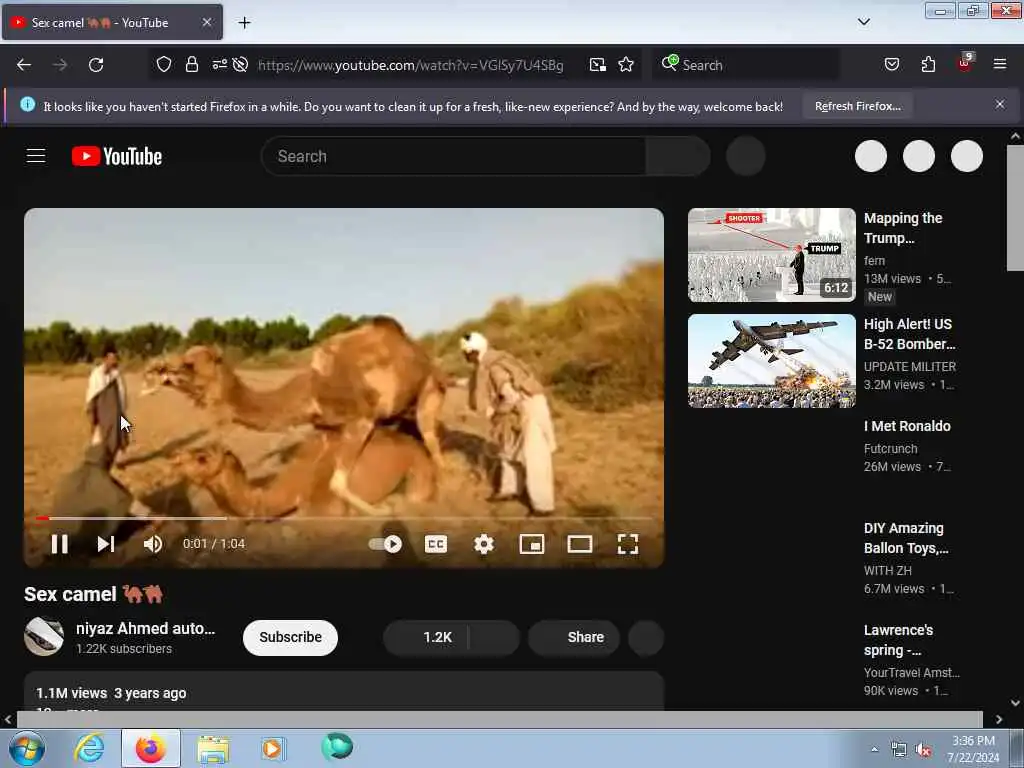Click the Firefox Search box
This screenshot has width=1024, height=768.
(x=746, y=65)
